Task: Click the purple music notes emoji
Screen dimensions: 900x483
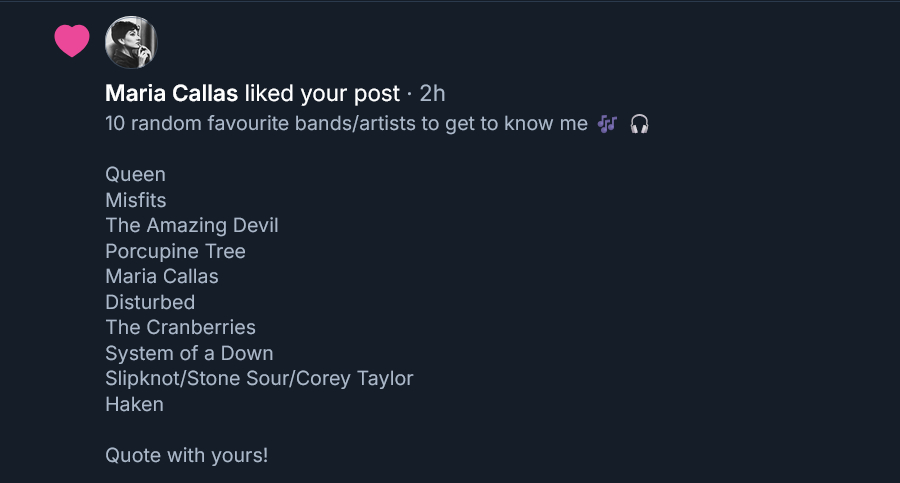Action: point(607,124)
